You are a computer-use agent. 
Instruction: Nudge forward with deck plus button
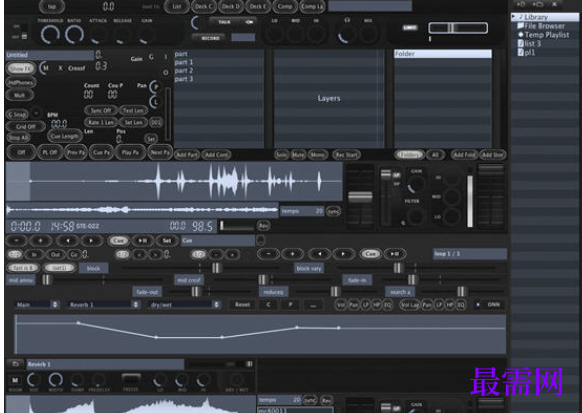40,240
